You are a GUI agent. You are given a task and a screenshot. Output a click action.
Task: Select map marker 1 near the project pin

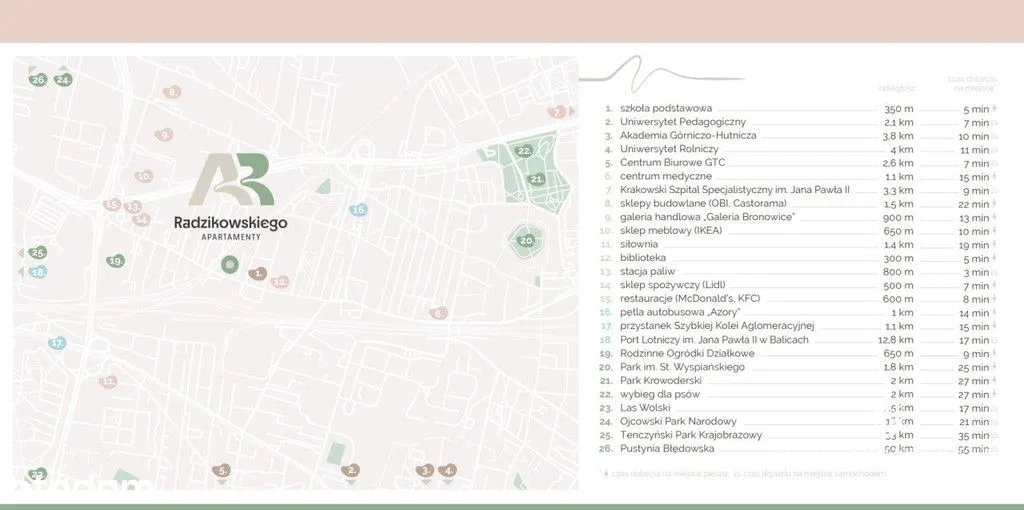(258, 273)
